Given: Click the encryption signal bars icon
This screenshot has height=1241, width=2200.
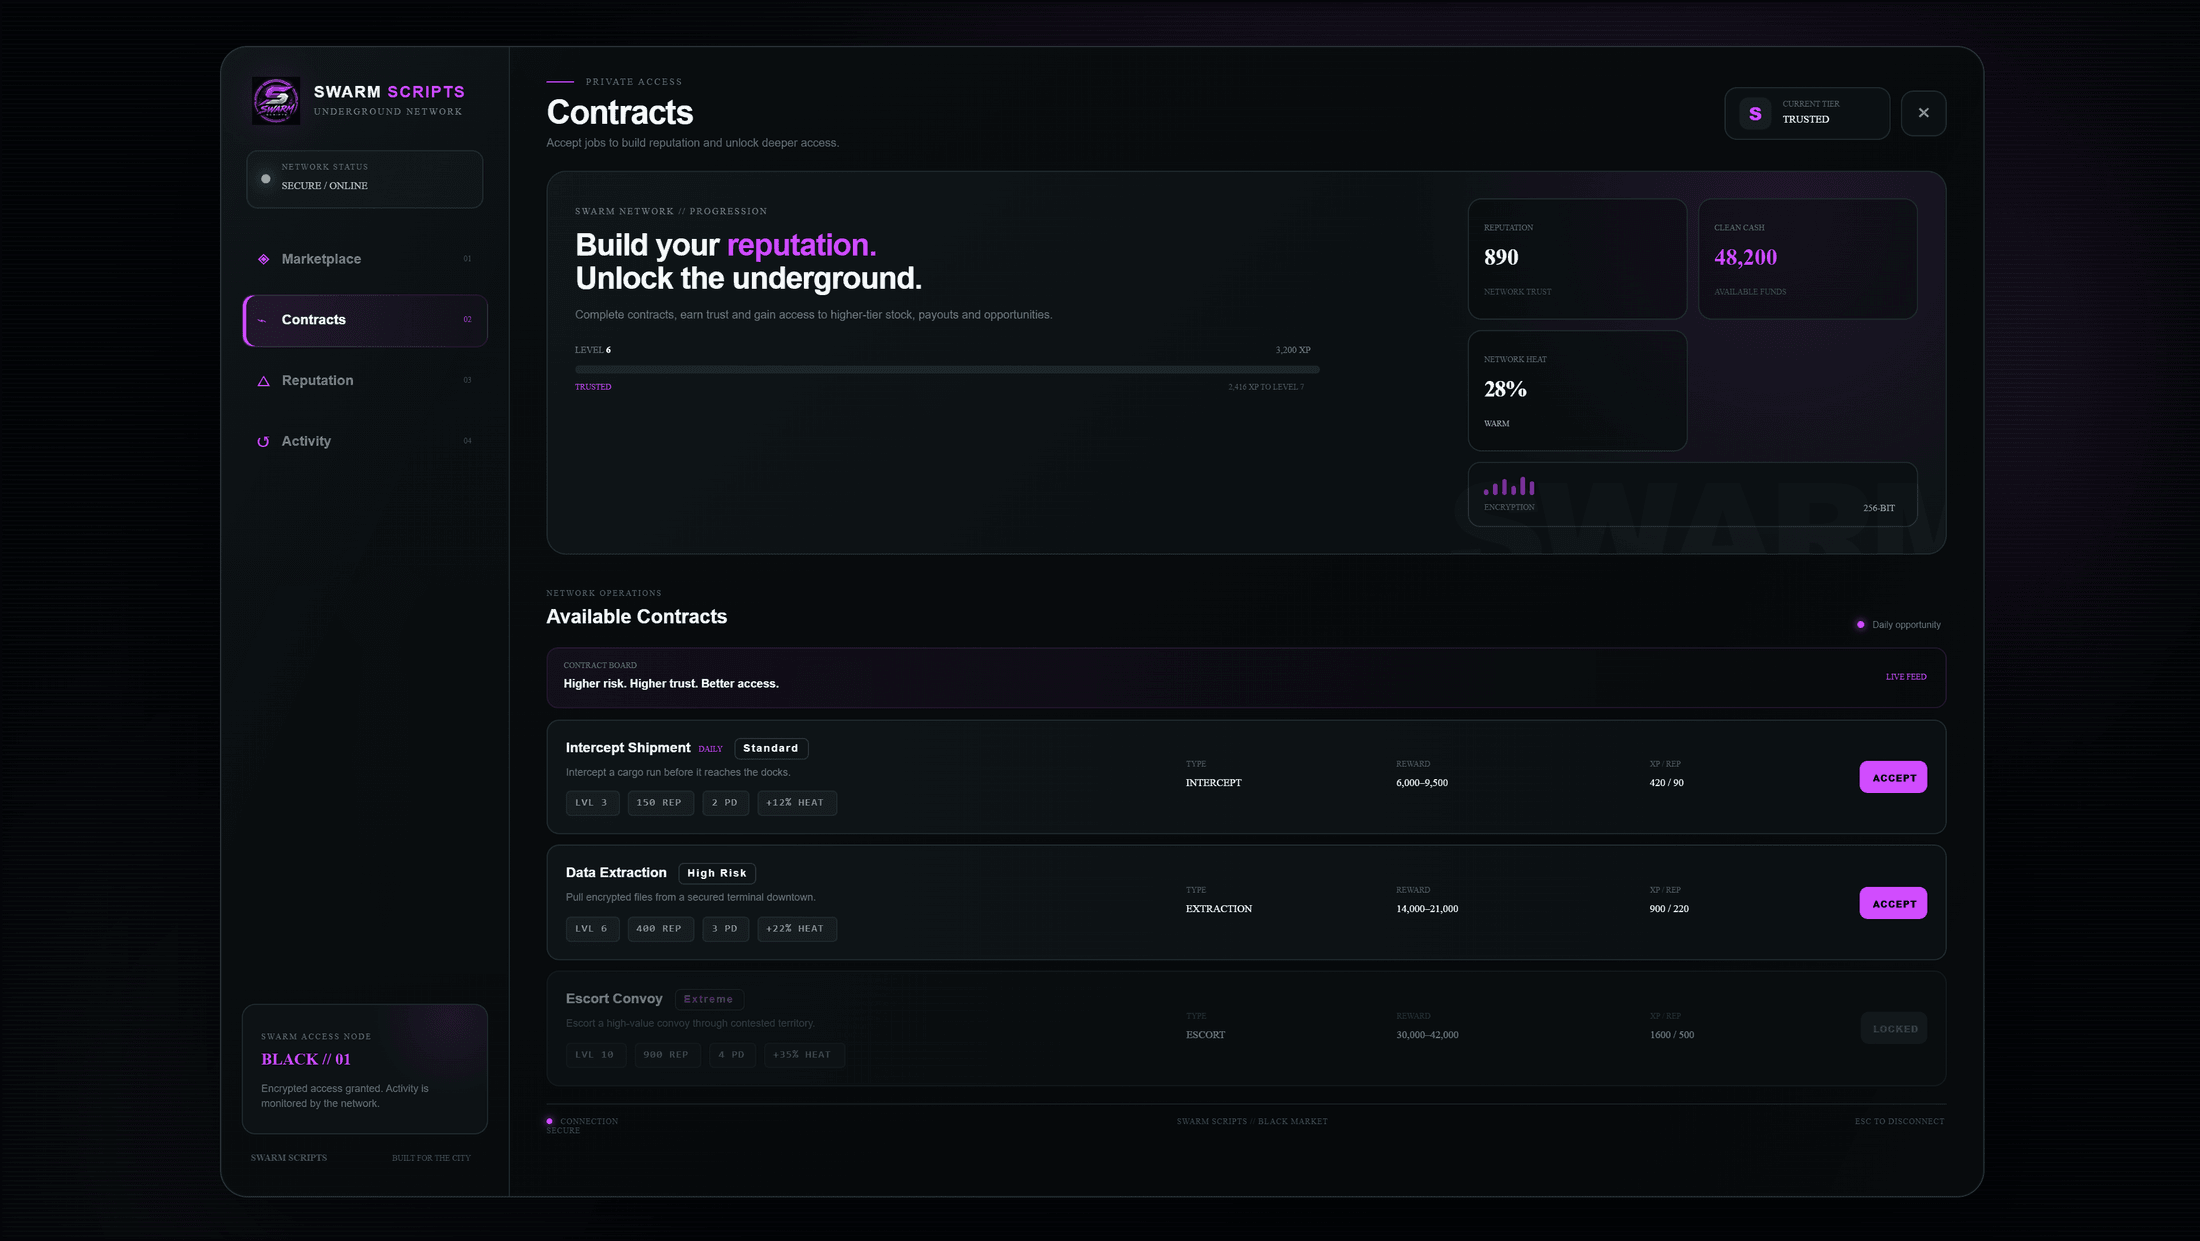Looking at the screenshot, I should pos(1509,486).
